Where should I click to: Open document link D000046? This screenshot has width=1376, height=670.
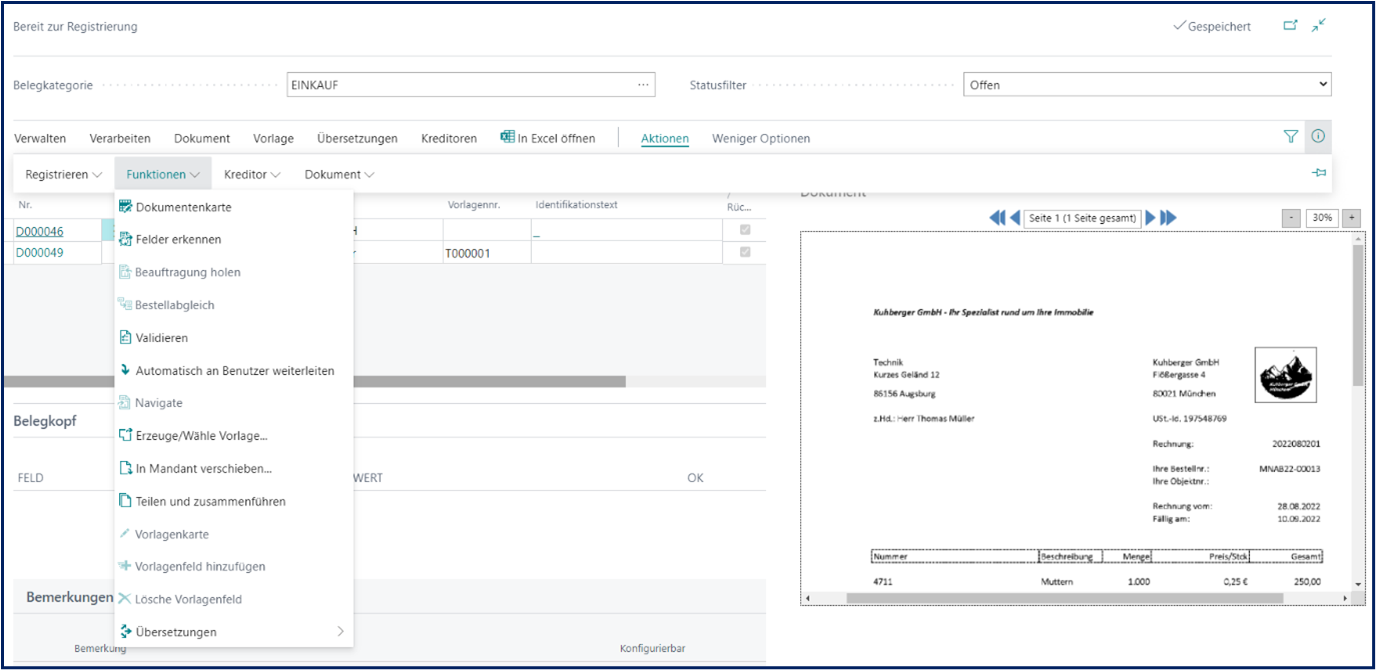point(40,232)
